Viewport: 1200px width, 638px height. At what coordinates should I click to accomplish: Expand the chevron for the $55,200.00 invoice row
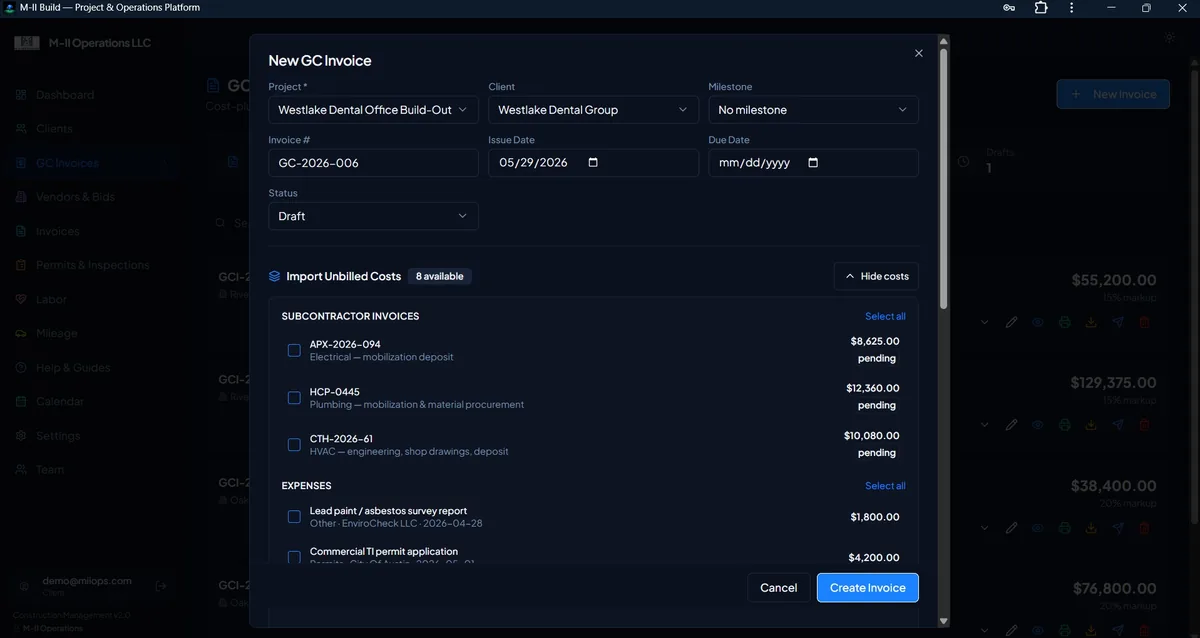(x=984, y=323)
